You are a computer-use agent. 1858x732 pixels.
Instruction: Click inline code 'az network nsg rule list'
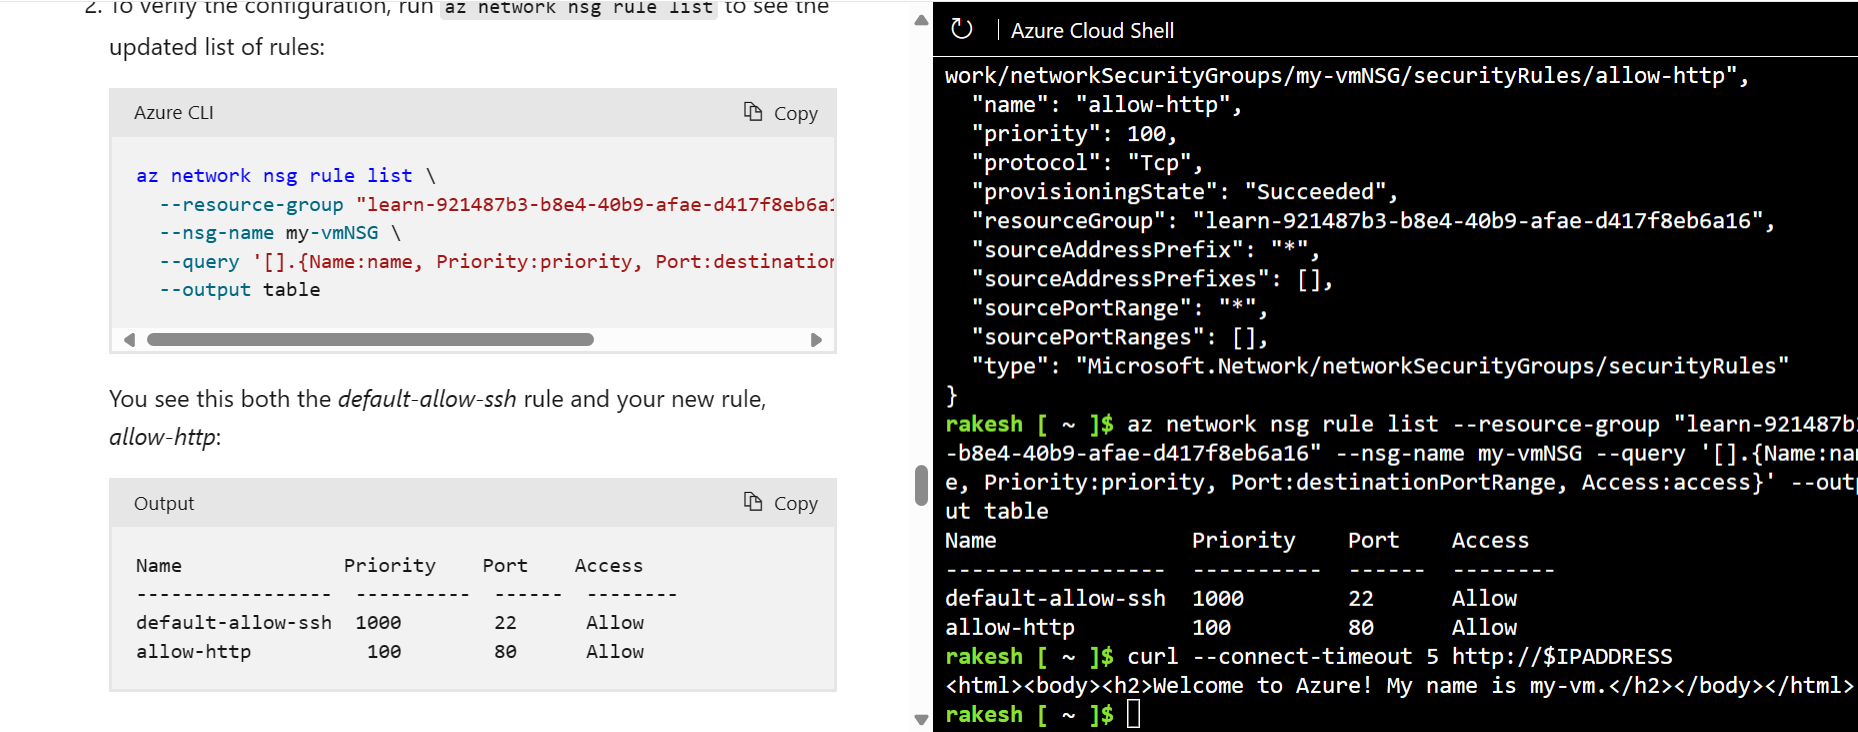click(579, 8)
